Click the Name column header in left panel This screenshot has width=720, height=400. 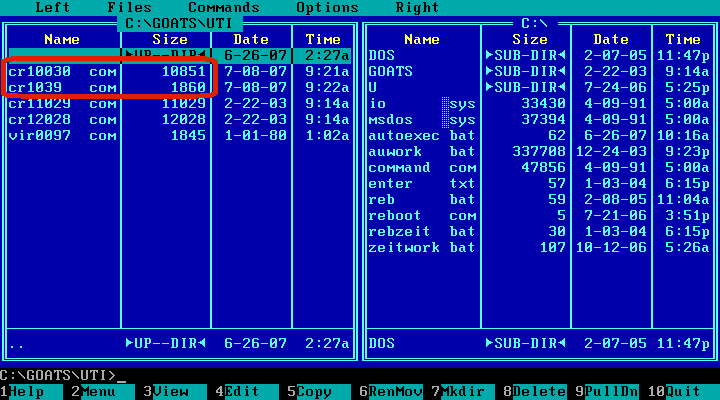(62, 39)
